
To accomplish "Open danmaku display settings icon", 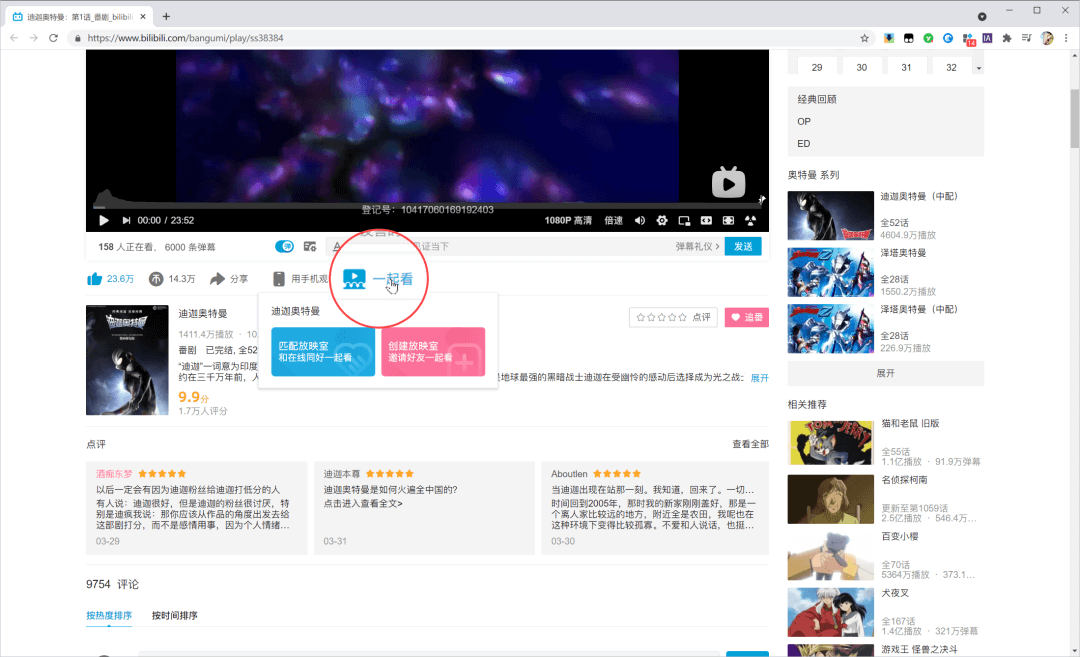I will click(x=310, y=247).
